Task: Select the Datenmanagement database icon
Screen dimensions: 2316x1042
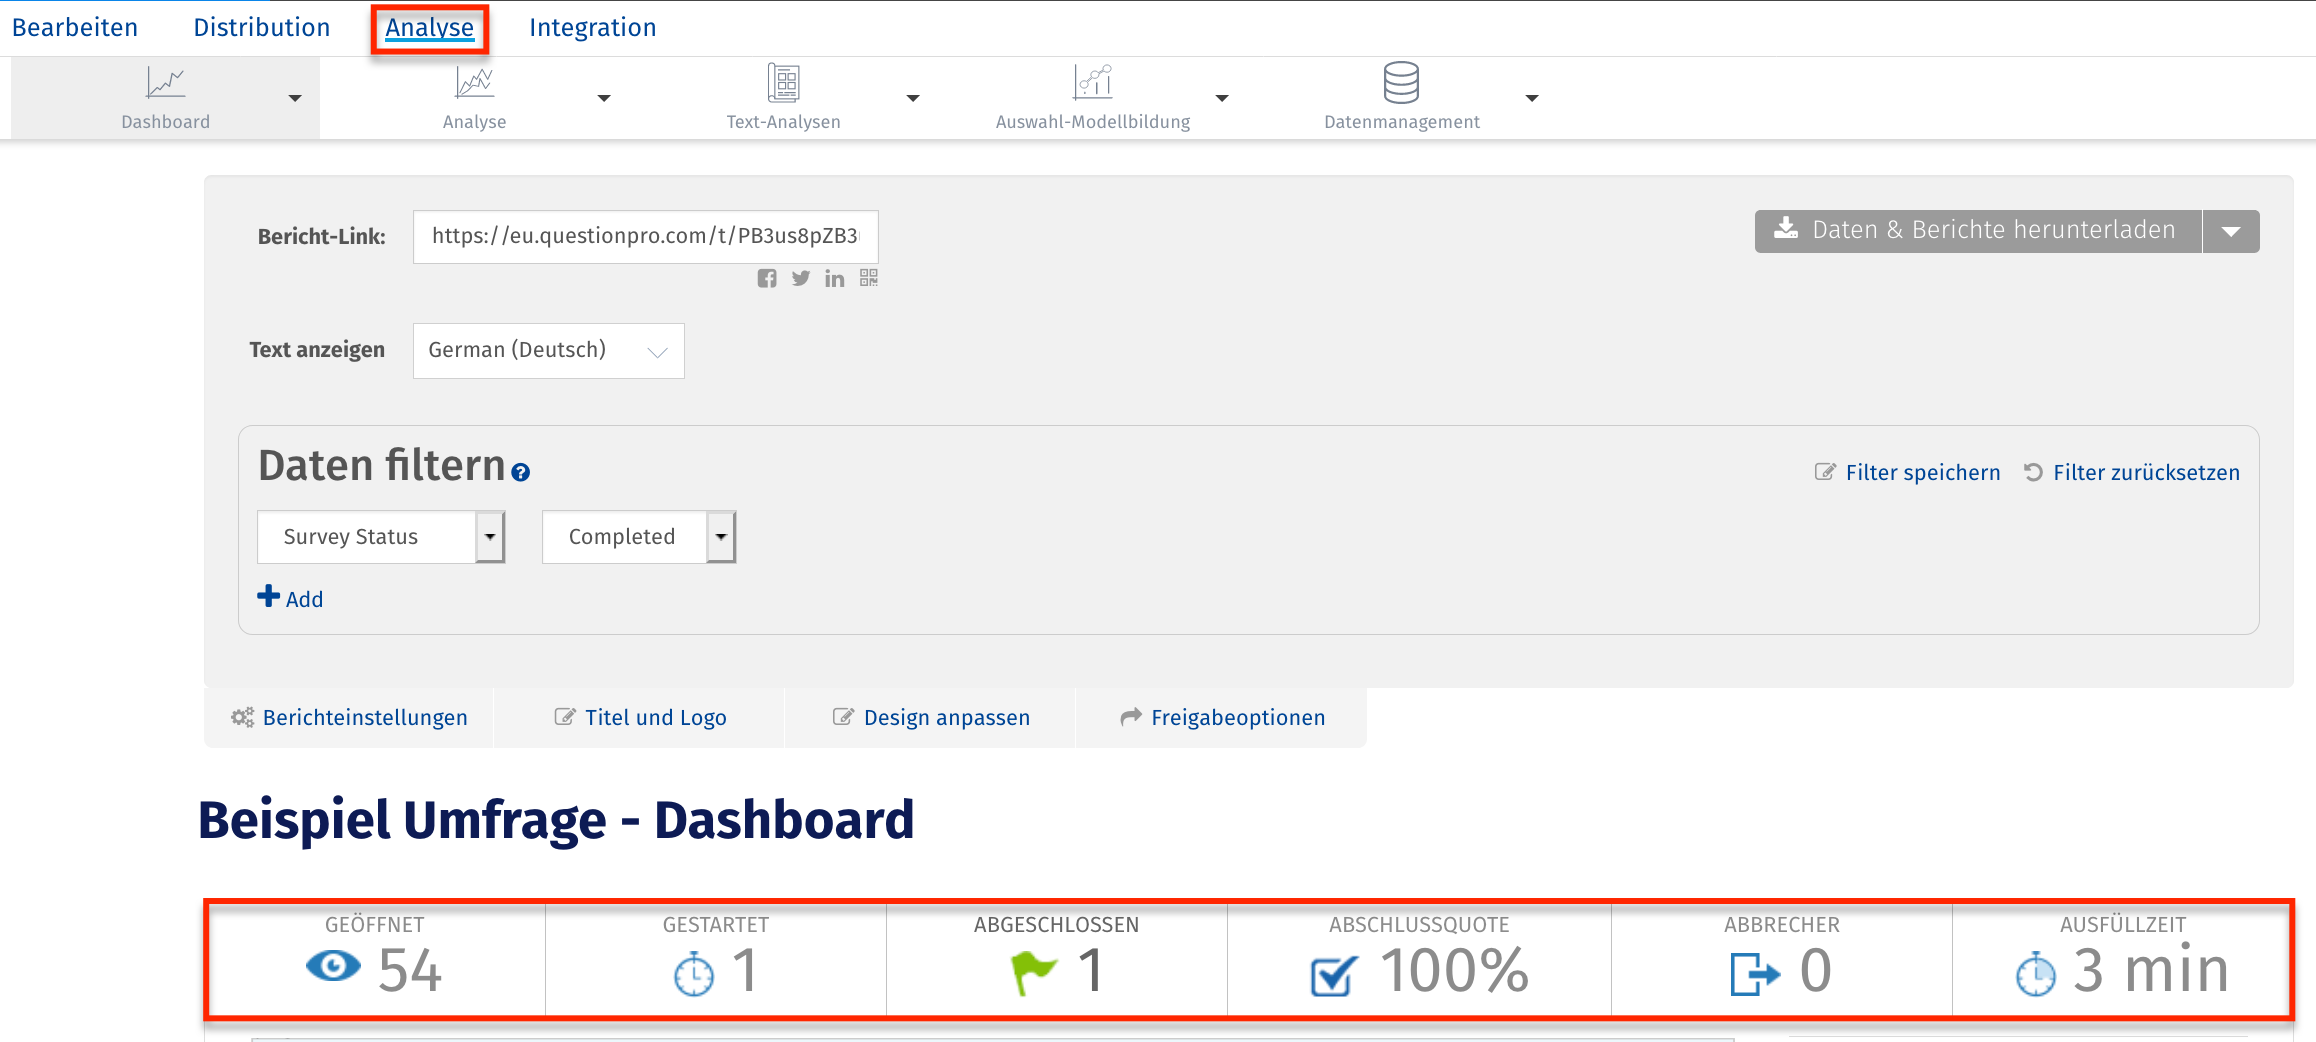Action: click(1401, 83)
